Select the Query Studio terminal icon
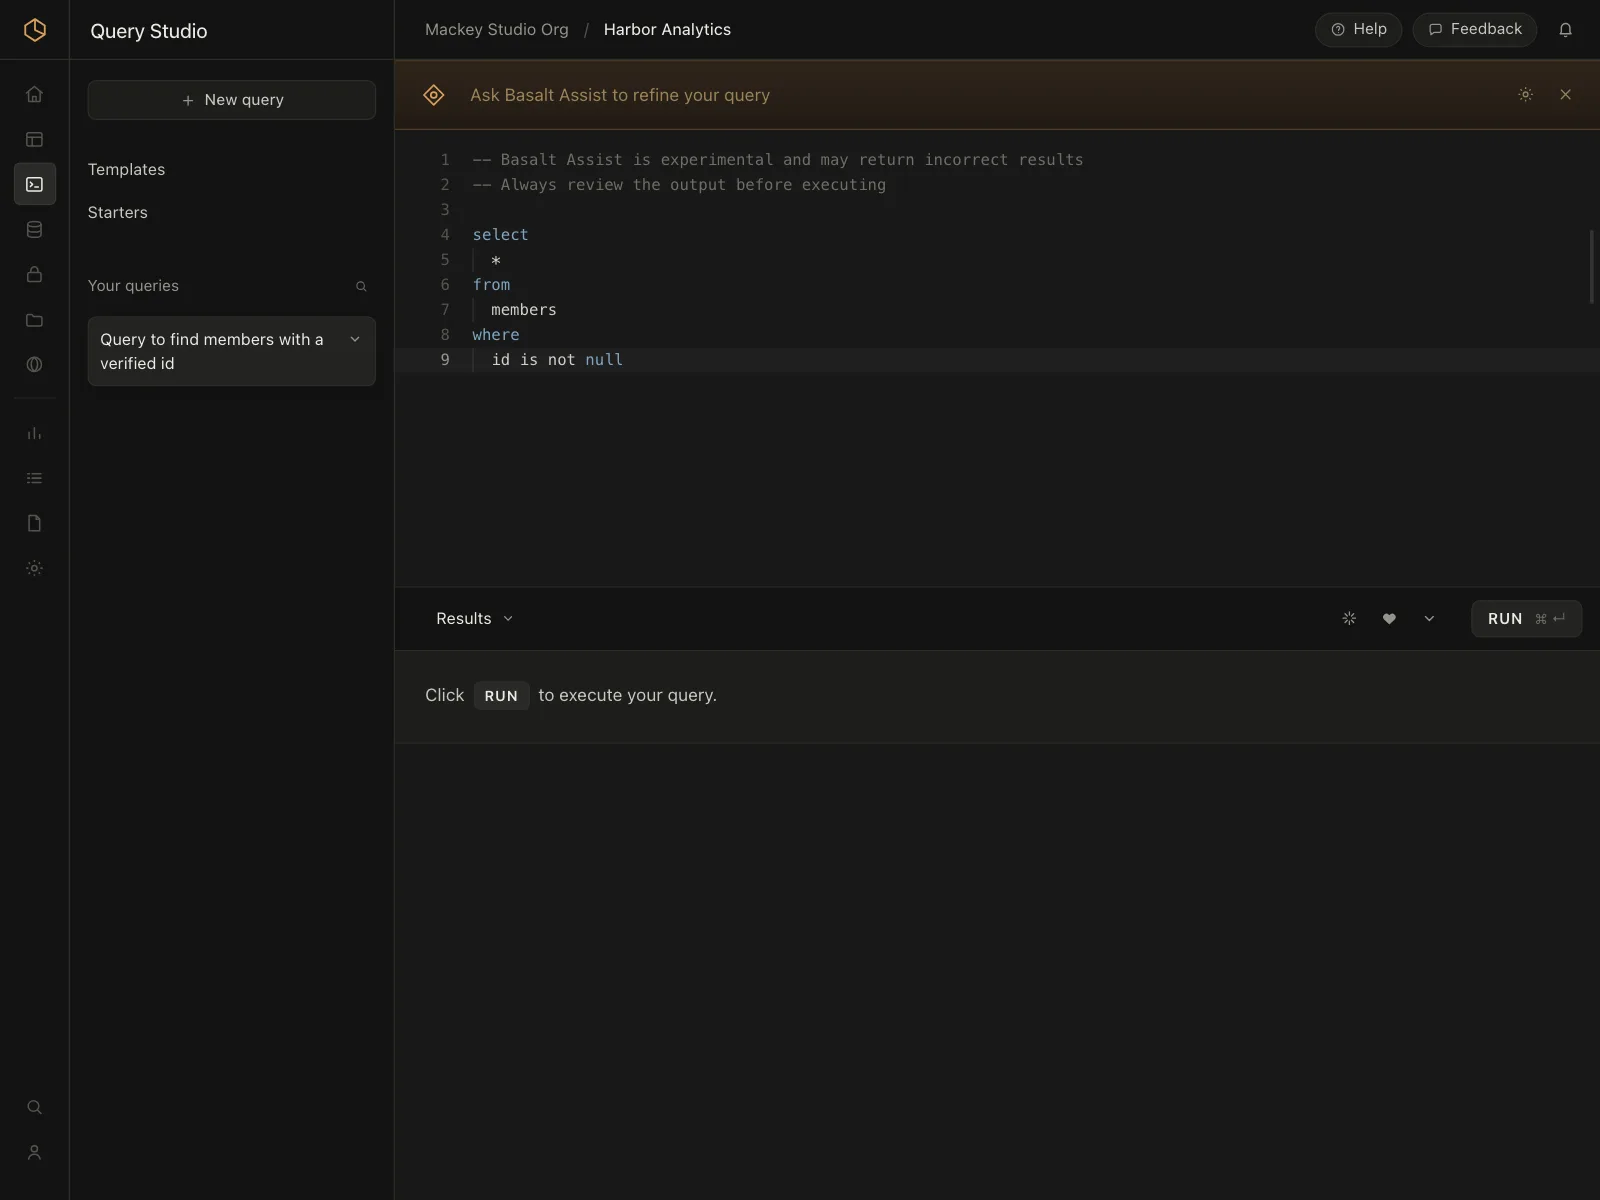Image resolution: width=1600 pixels, height=1200 pixels. click(34, 184)
